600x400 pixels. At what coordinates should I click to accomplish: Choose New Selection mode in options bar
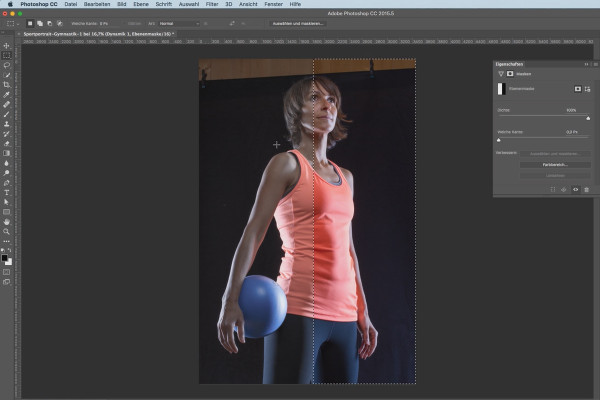tap(30, 23)
